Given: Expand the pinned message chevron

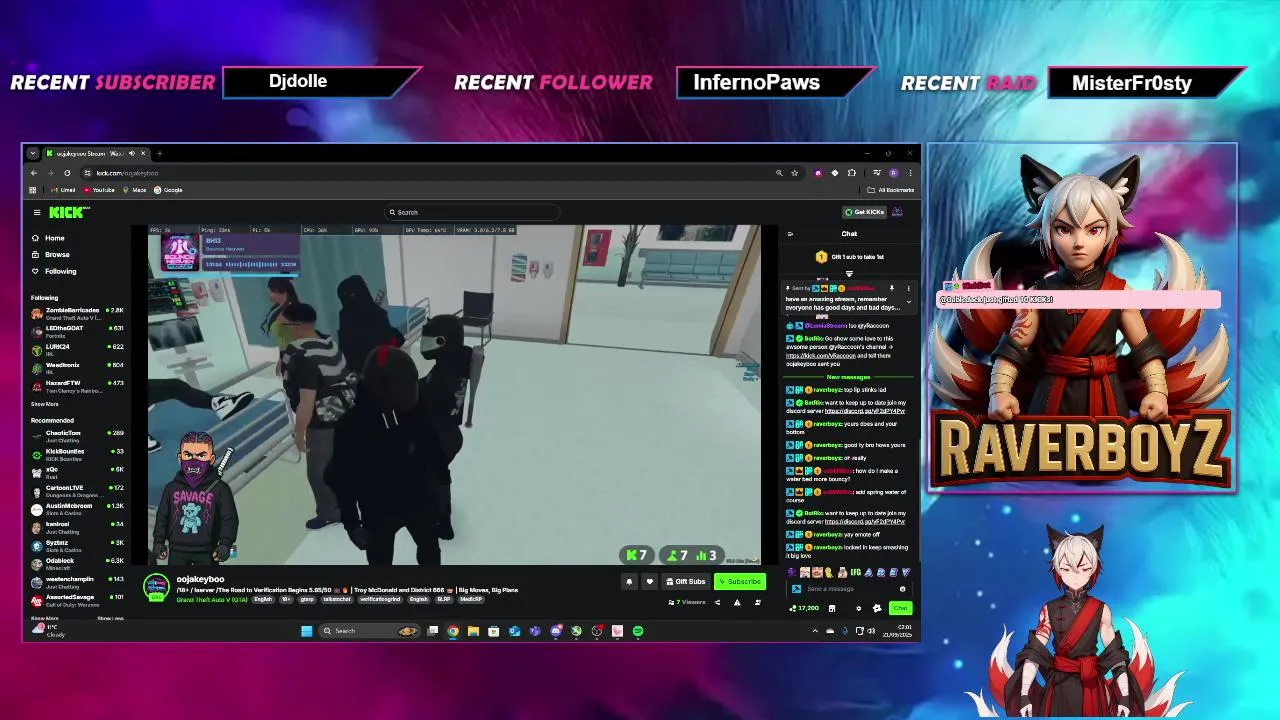Looking at the screenshot, I should [908, 301].
